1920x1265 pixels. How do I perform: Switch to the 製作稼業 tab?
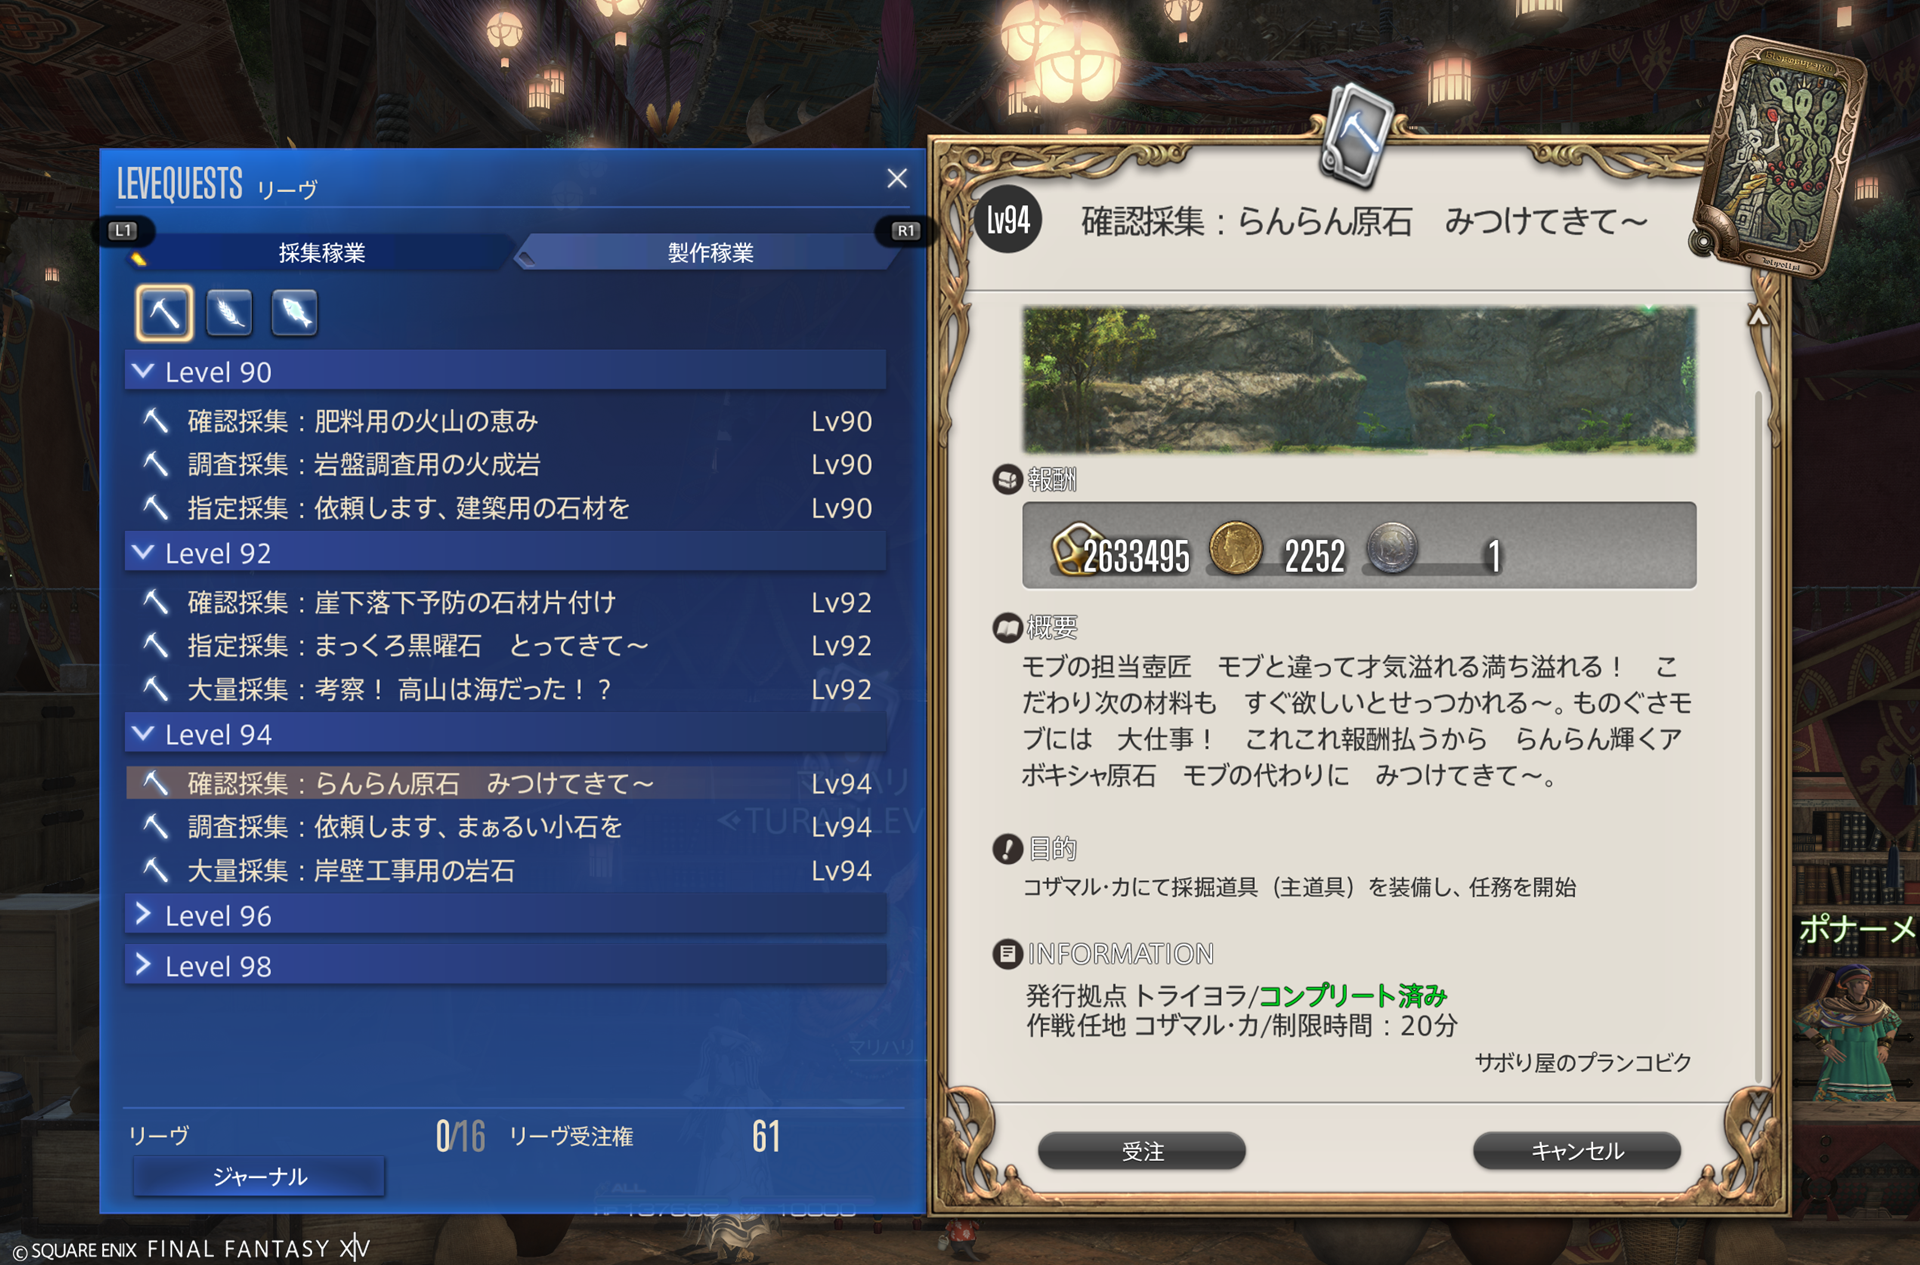(x=710, y=253)
